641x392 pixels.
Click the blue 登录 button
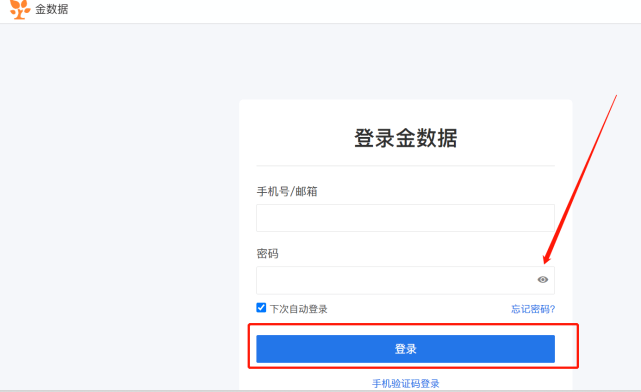click(x=405, y=349)
